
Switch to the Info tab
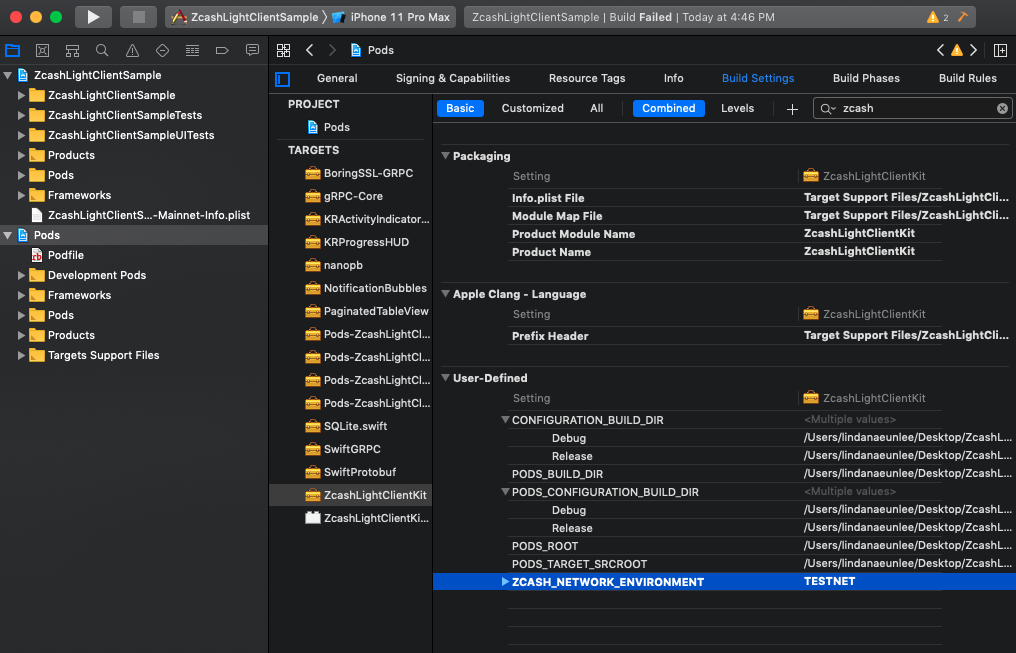(673, 78)
